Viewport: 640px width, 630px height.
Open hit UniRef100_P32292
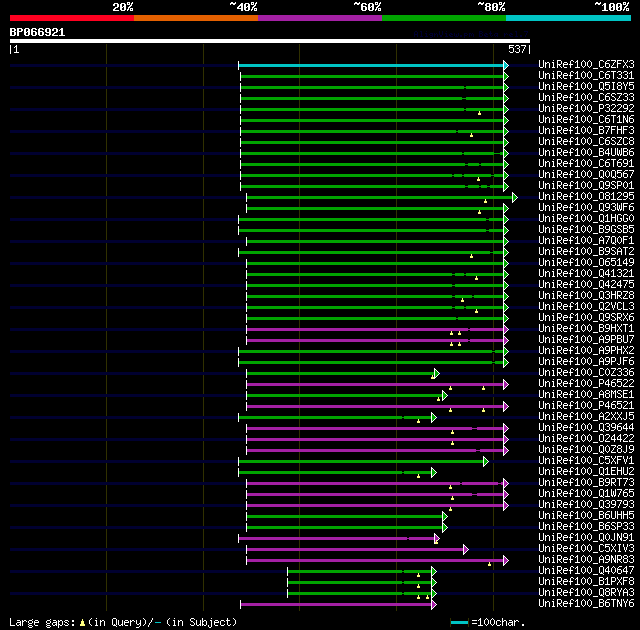pyautogui.click(x=586, y=109)
